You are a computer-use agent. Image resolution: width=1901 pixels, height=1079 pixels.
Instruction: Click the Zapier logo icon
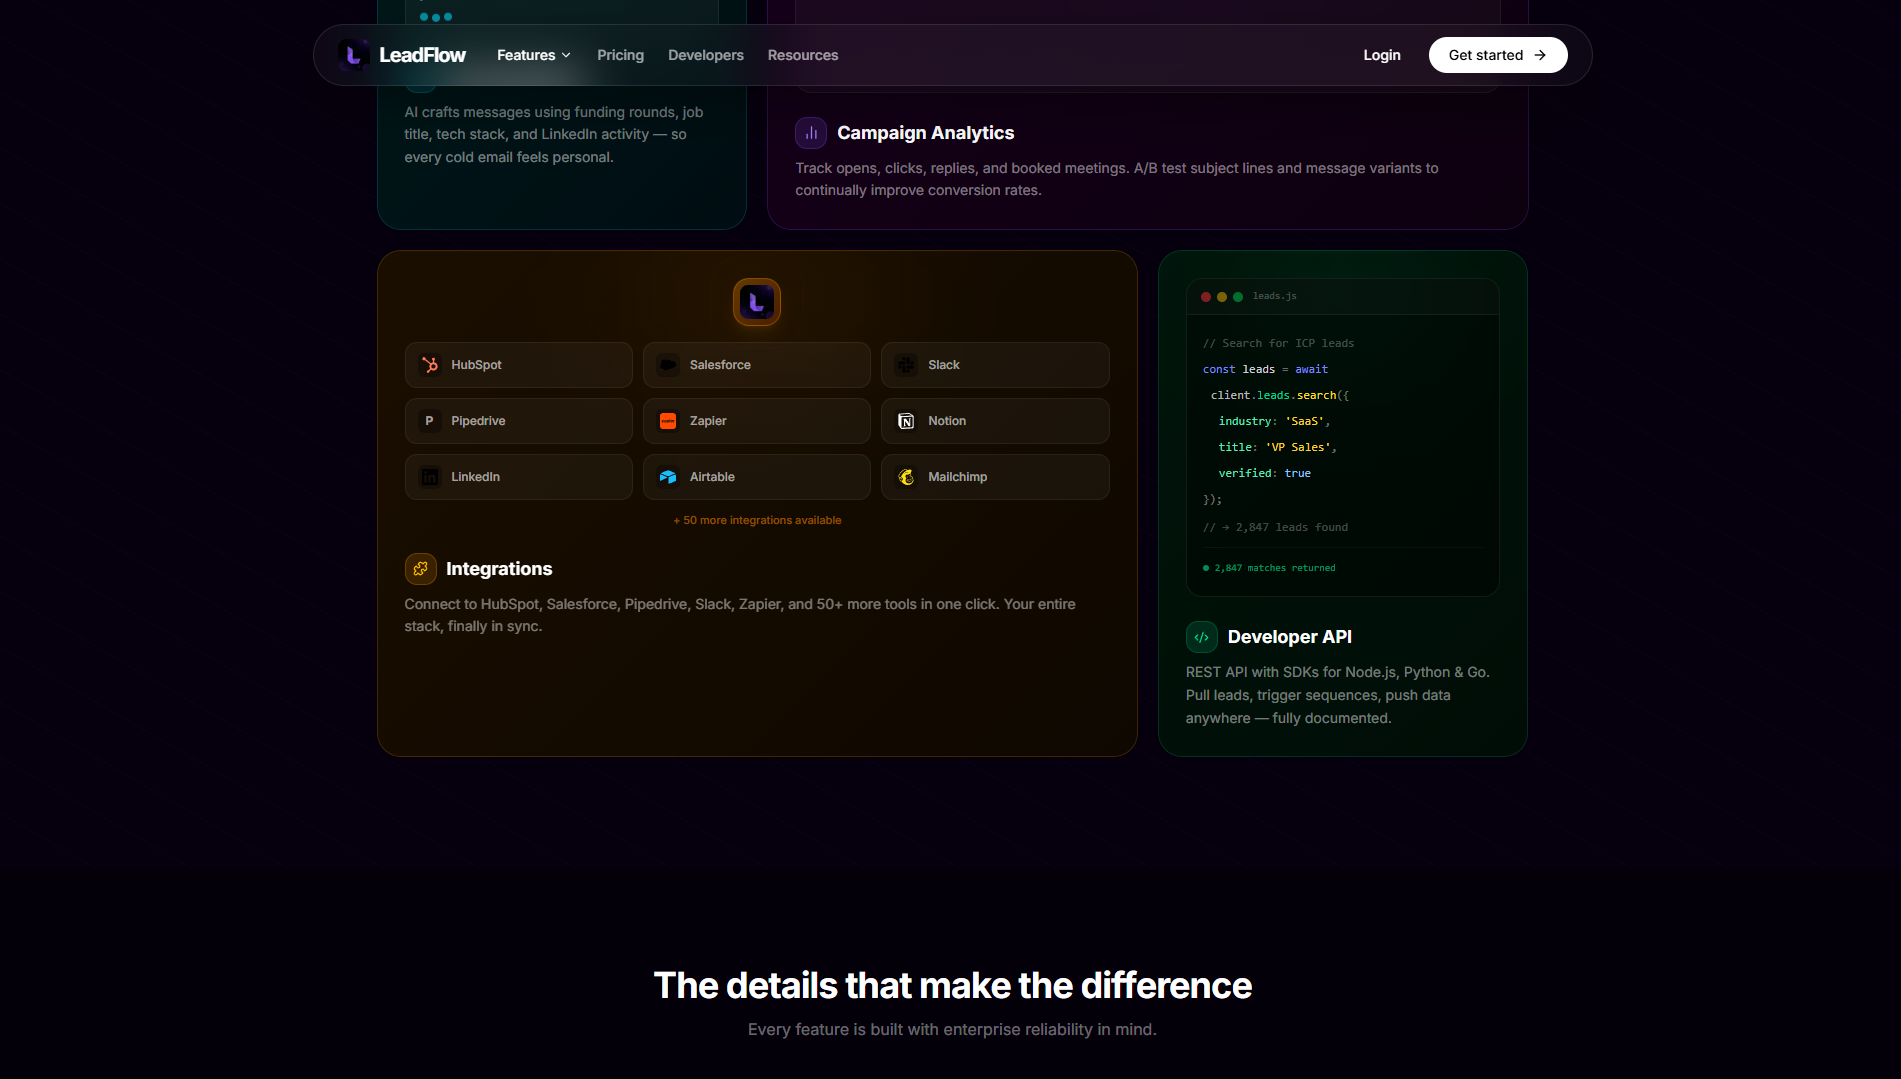[x=668, y=421]
